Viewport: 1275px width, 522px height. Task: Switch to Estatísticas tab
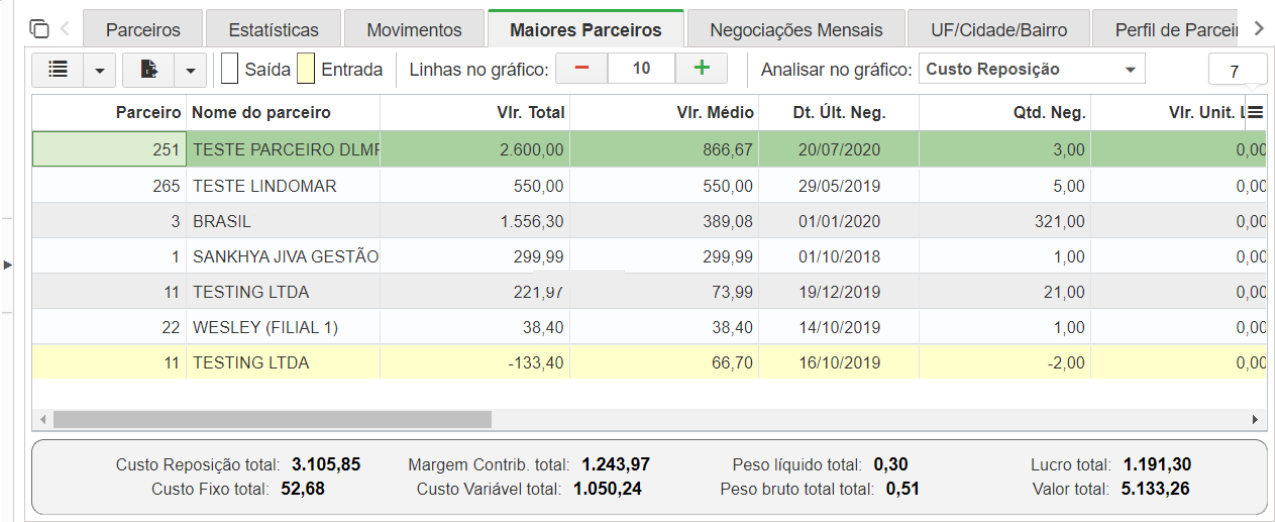tap(273, 30)
